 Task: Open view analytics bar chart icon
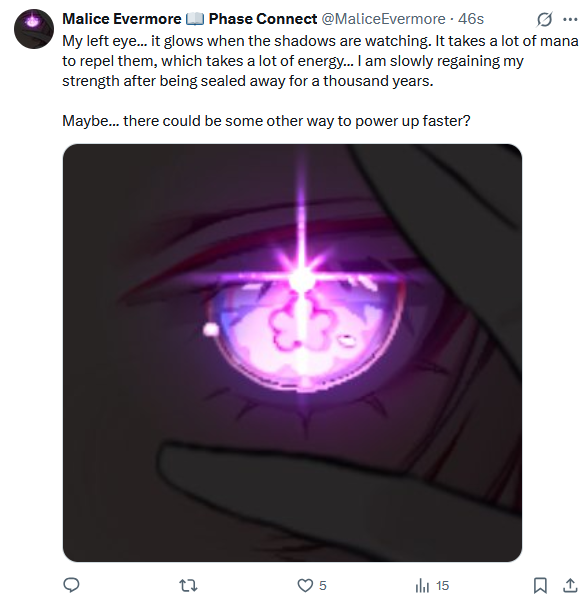click(422, 586)
